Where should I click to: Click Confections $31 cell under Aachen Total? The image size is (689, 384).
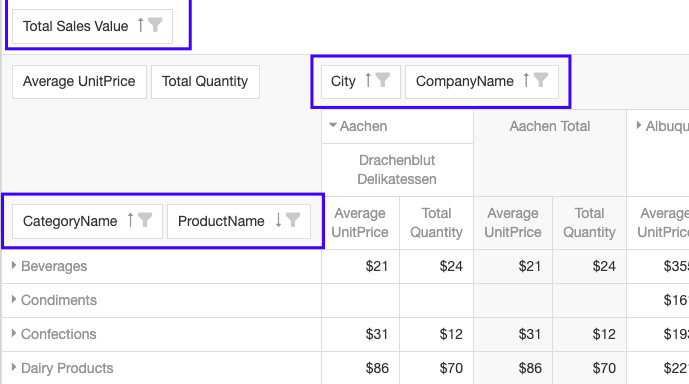coord(513,334)
